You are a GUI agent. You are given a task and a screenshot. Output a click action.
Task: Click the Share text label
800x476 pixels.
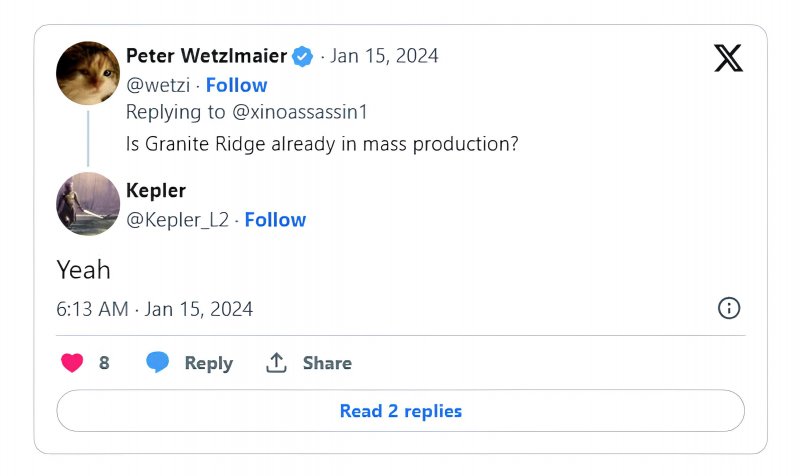click(x=327, y=363)
